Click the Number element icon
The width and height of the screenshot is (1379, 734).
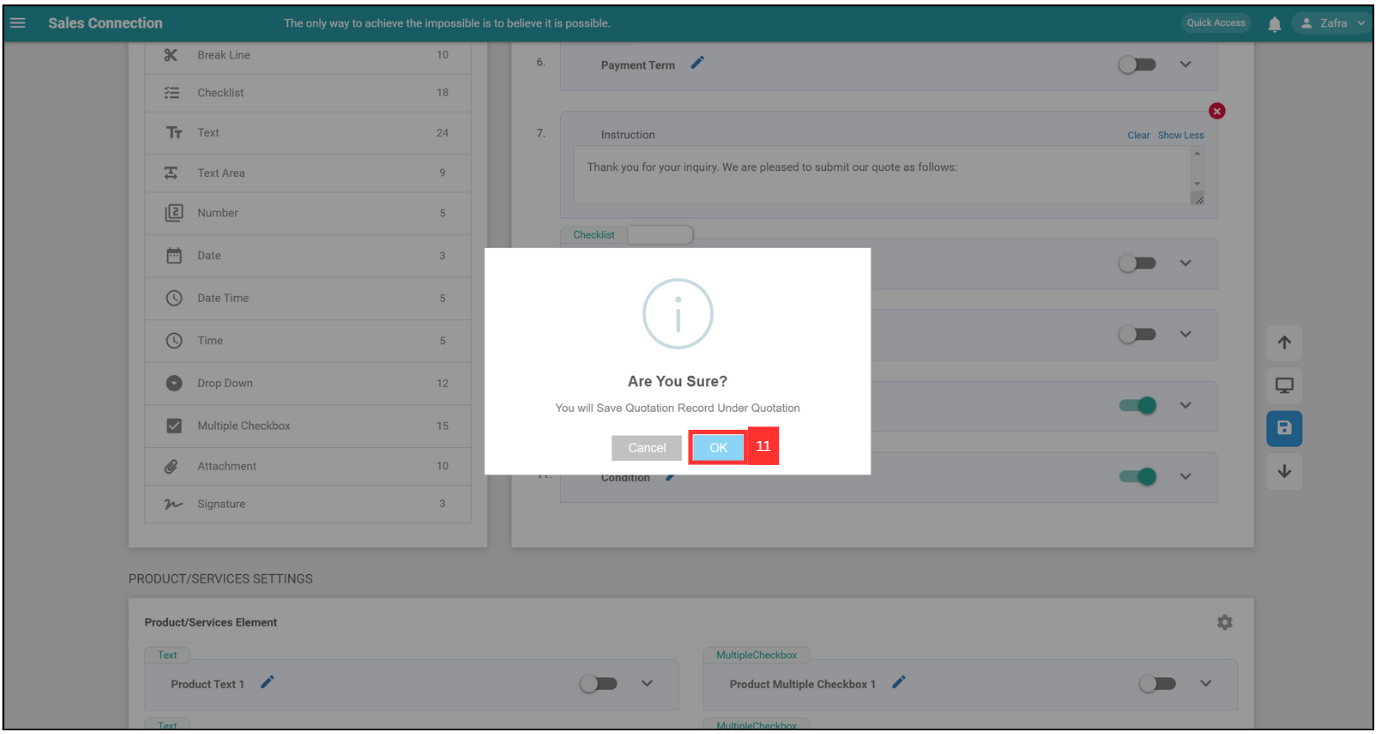[x=173, y=213]
